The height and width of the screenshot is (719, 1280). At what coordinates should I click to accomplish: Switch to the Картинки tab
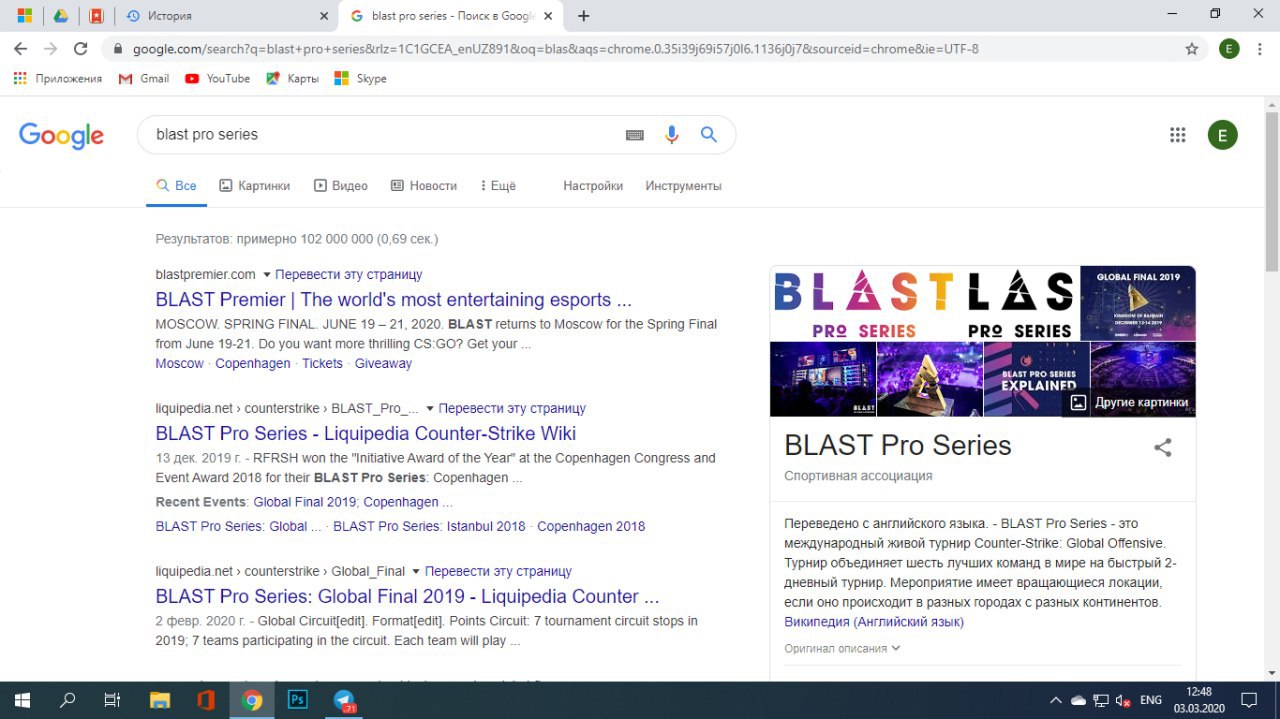(x=255, y=186)
